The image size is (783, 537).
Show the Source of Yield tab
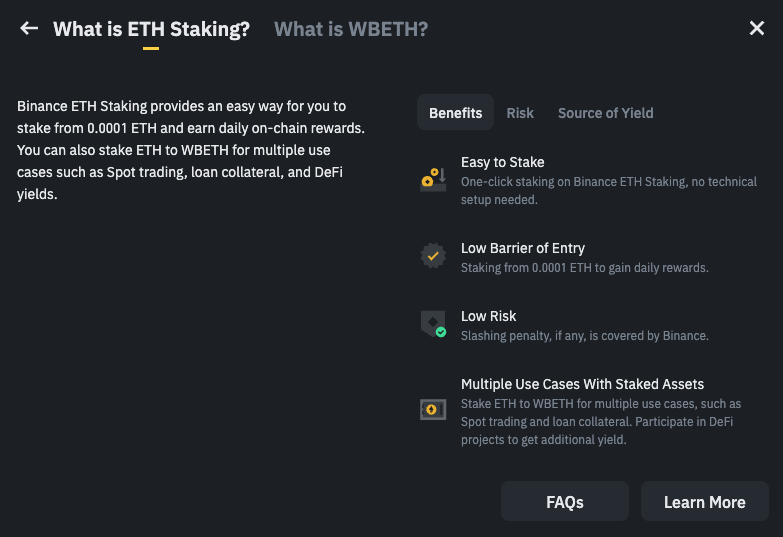click(x=605, y=113)
